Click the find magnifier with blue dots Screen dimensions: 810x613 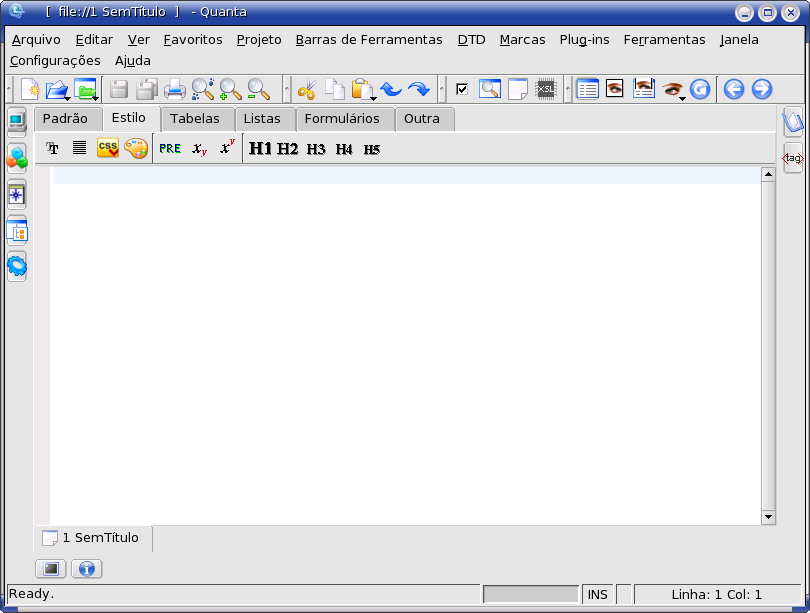point(202,89)
